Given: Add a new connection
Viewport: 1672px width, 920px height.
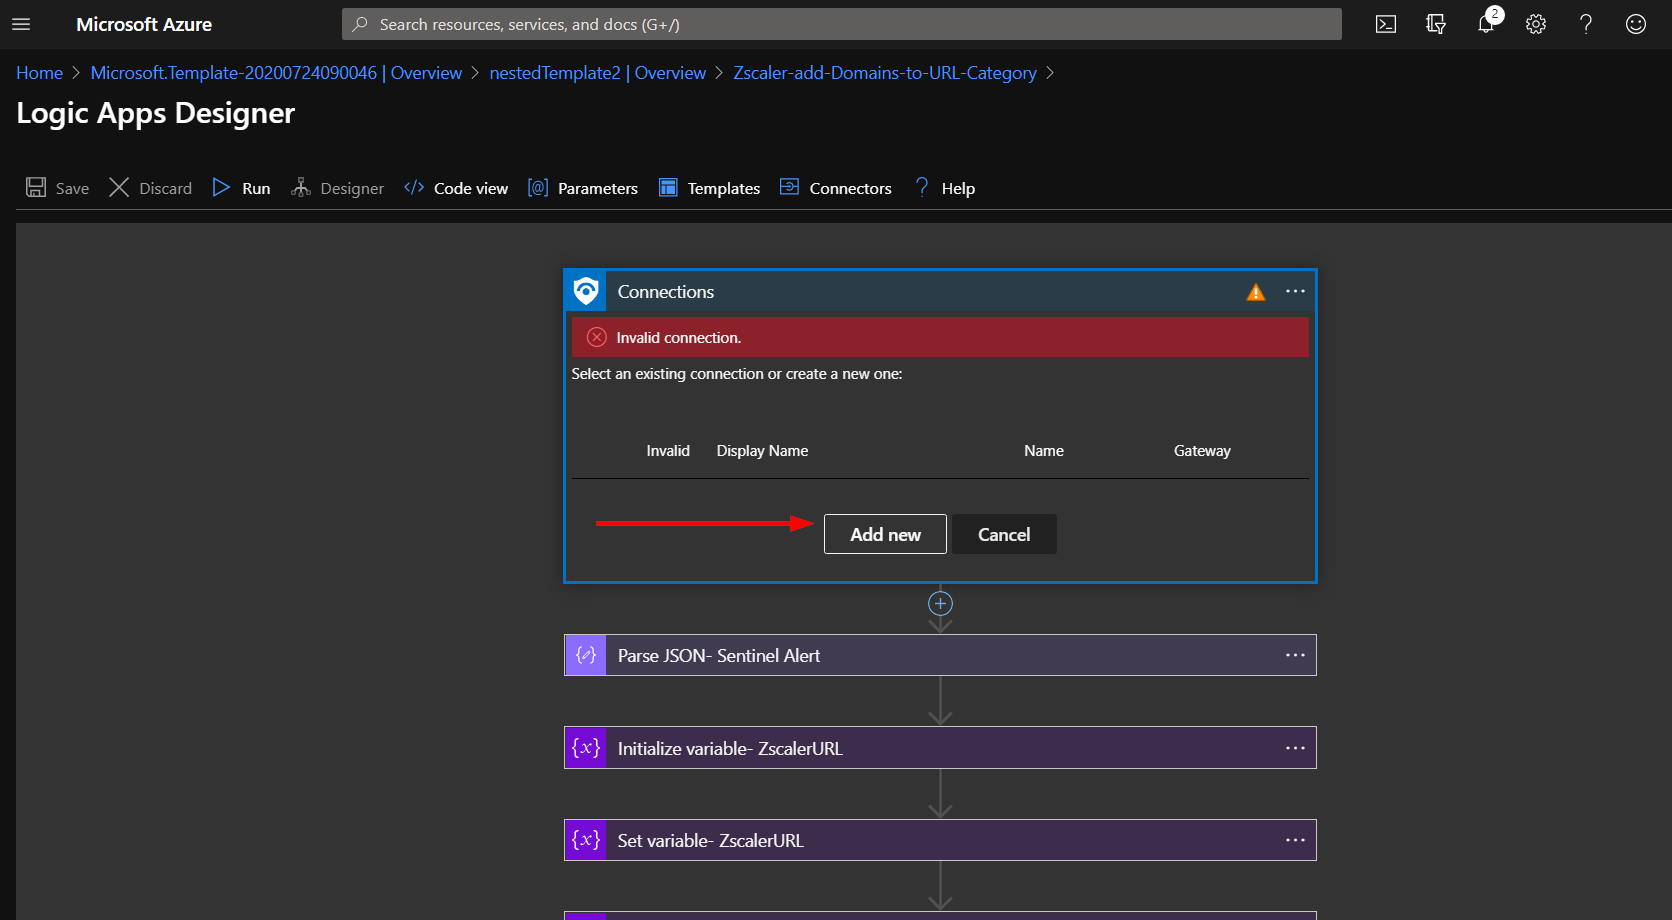Looking at the screenshot, I should coord(885,534).
